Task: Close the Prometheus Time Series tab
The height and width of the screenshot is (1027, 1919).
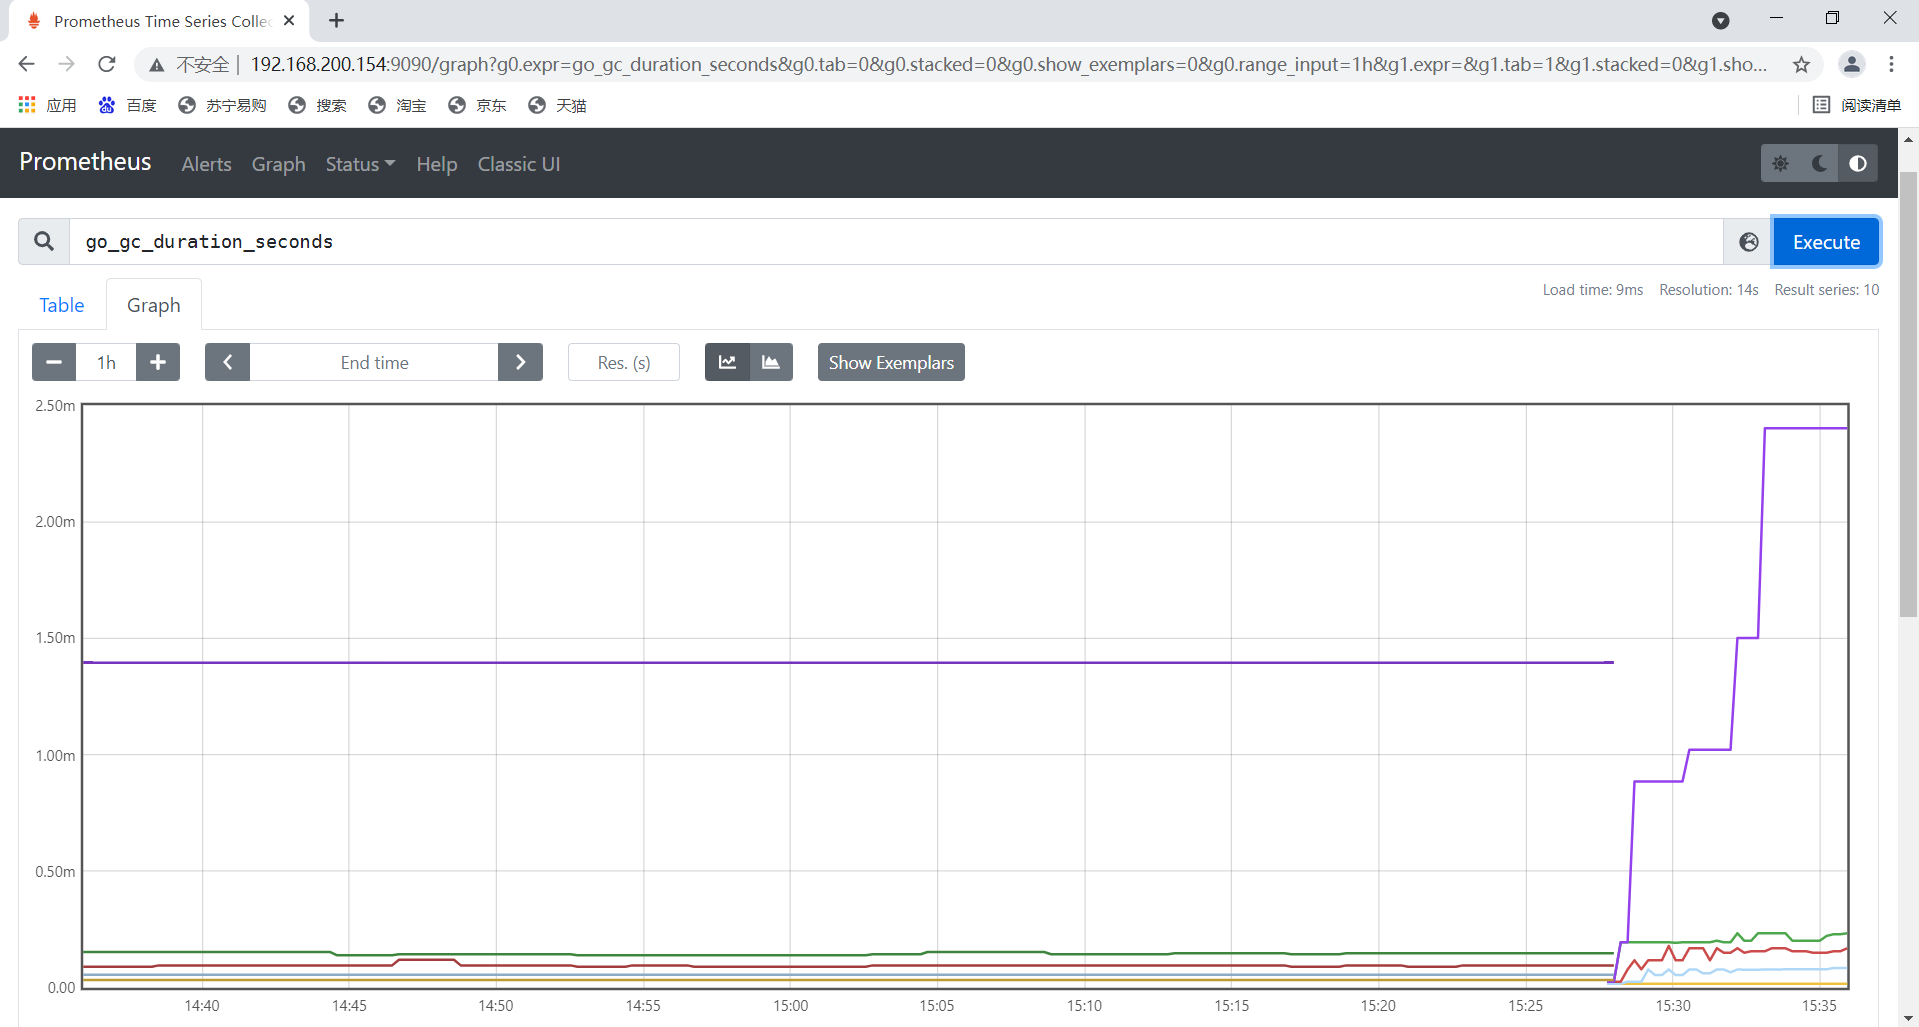Action: tap(289, 20)
